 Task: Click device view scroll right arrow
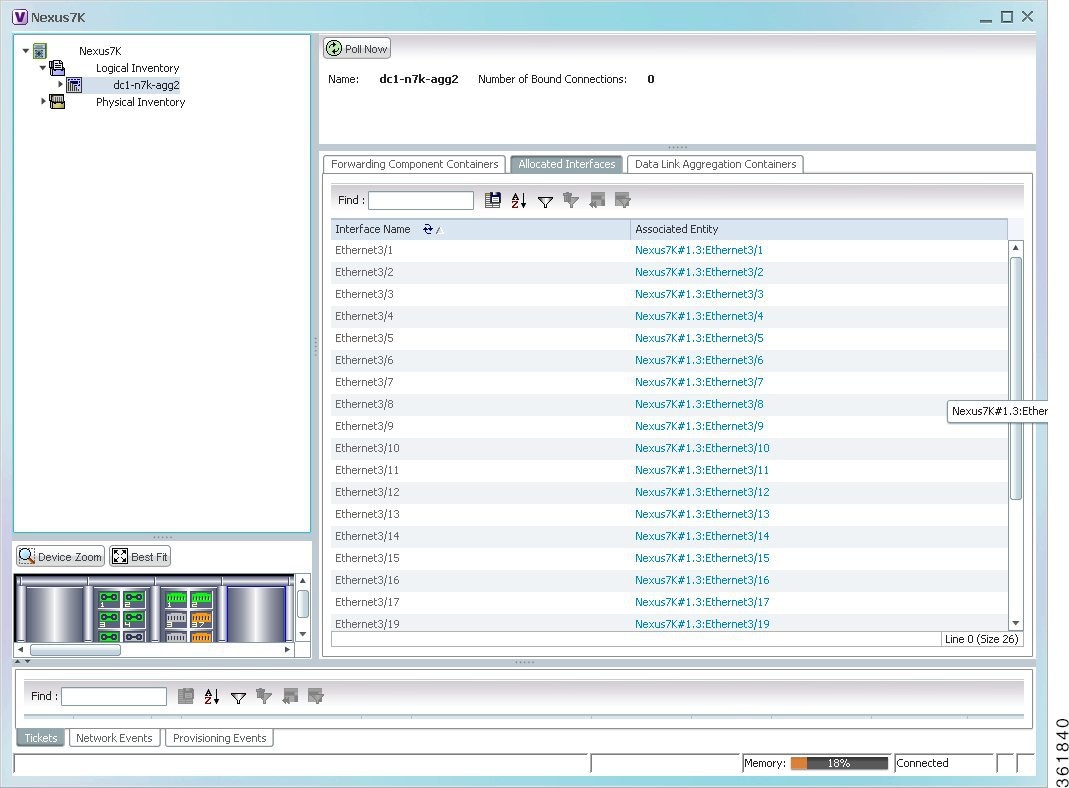coord(287,650)
